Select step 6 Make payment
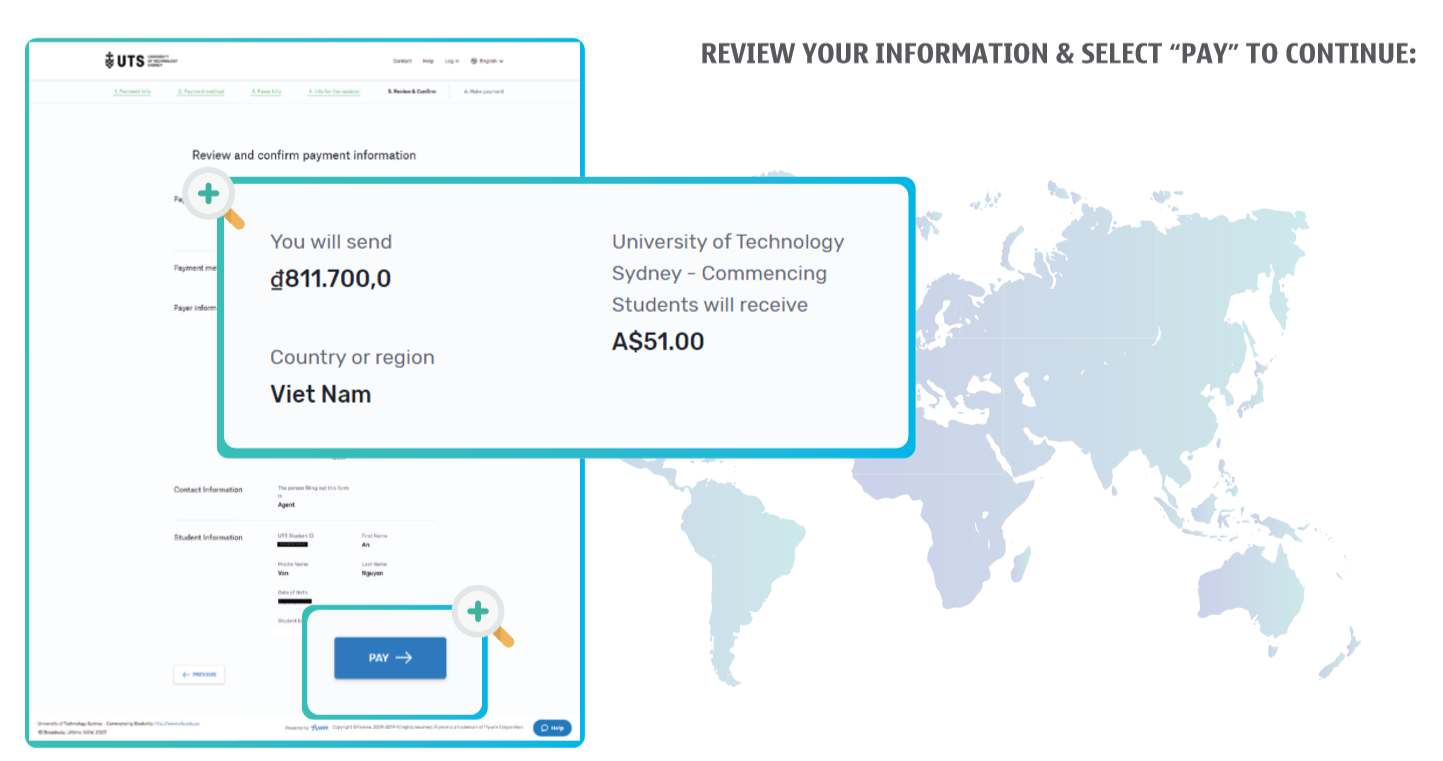The image size is (1443, 761). tap(484, 91)
